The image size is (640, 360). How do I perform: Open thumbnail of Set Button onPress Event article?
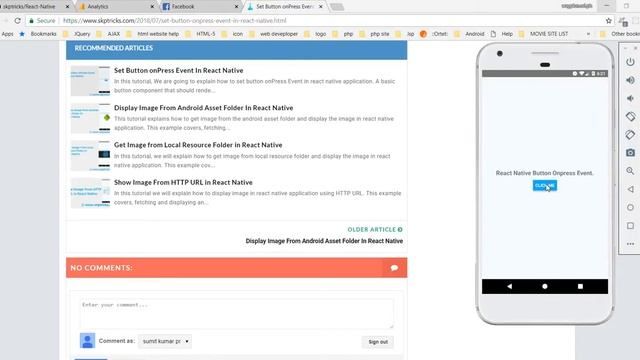(x=90, y=81)
